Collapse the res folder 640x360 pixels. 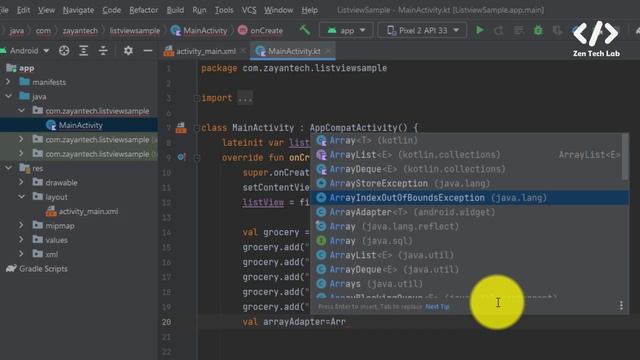8,168
